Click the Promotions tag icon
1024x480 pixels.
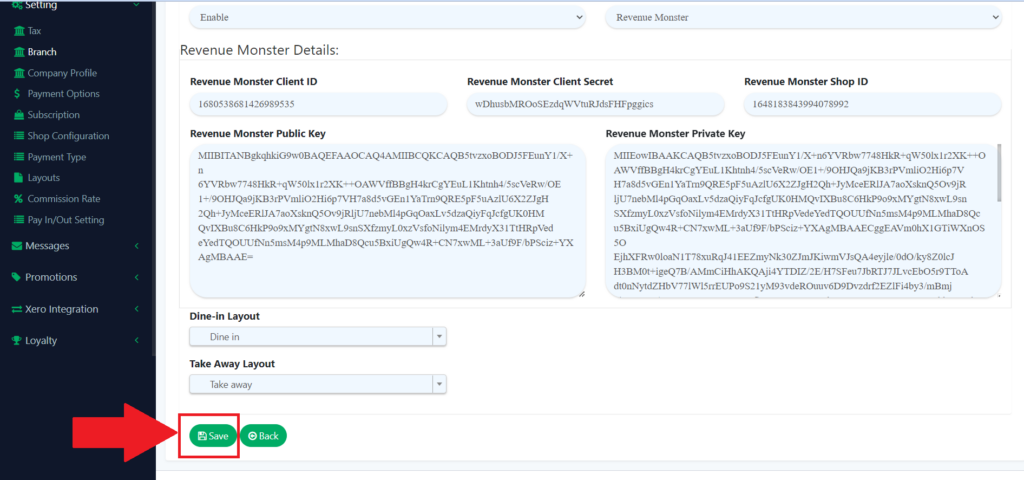pos(16,277)
